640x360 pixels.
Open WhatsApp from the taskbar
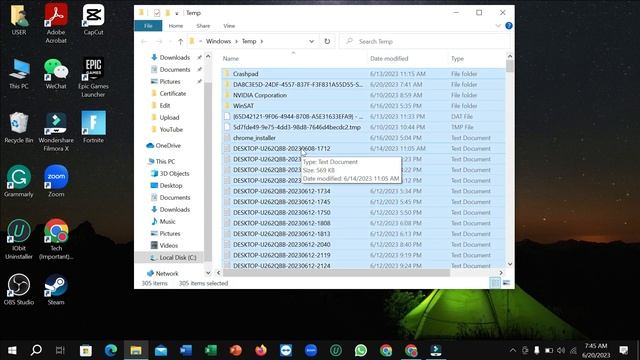(x=361, y=350)
